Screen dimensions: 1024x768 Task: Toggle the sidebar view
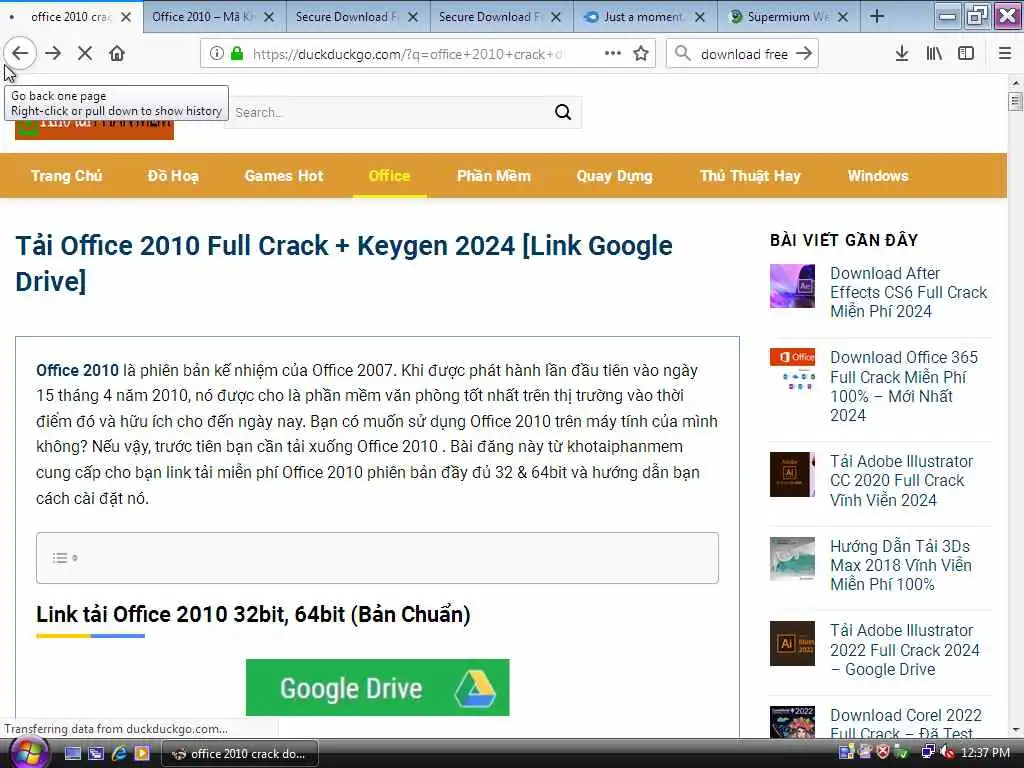pyautogui.click(x=966, y=54)
